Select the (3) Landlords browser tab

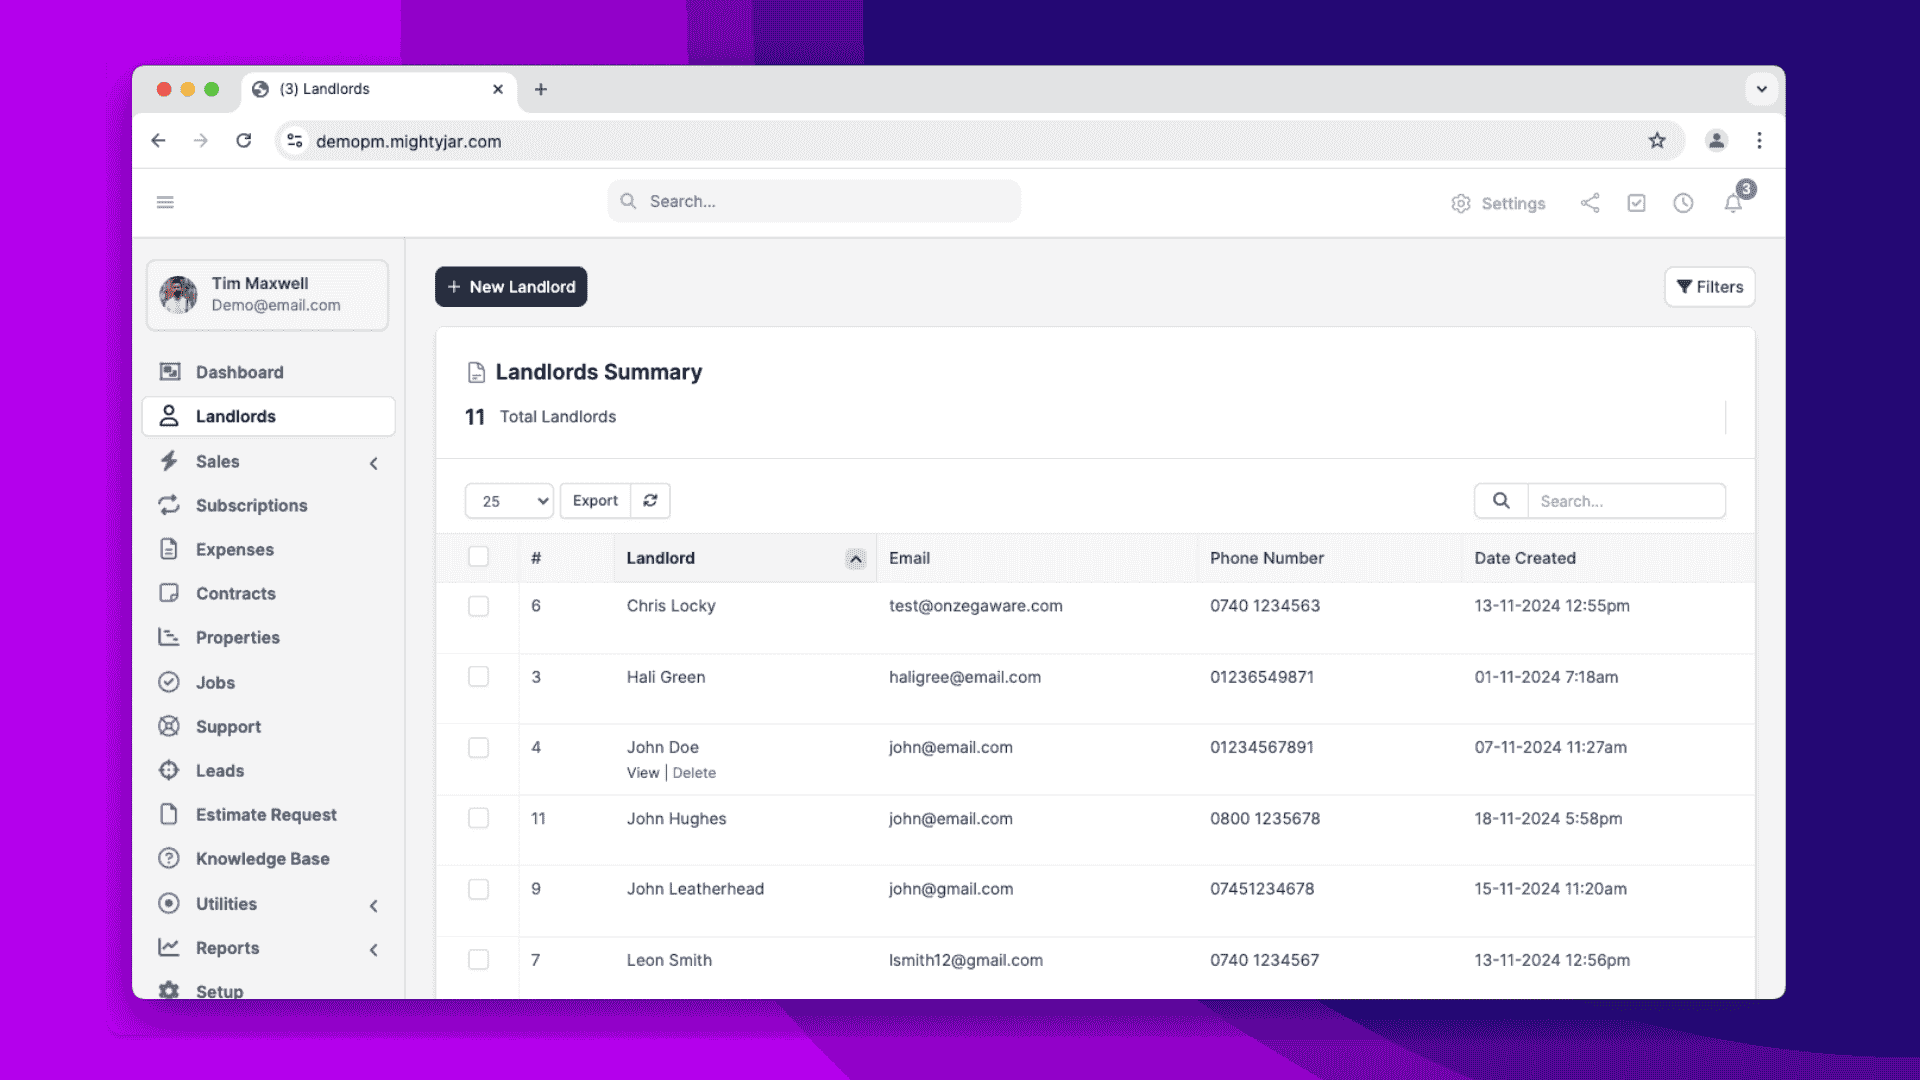(x=379, y=89)
